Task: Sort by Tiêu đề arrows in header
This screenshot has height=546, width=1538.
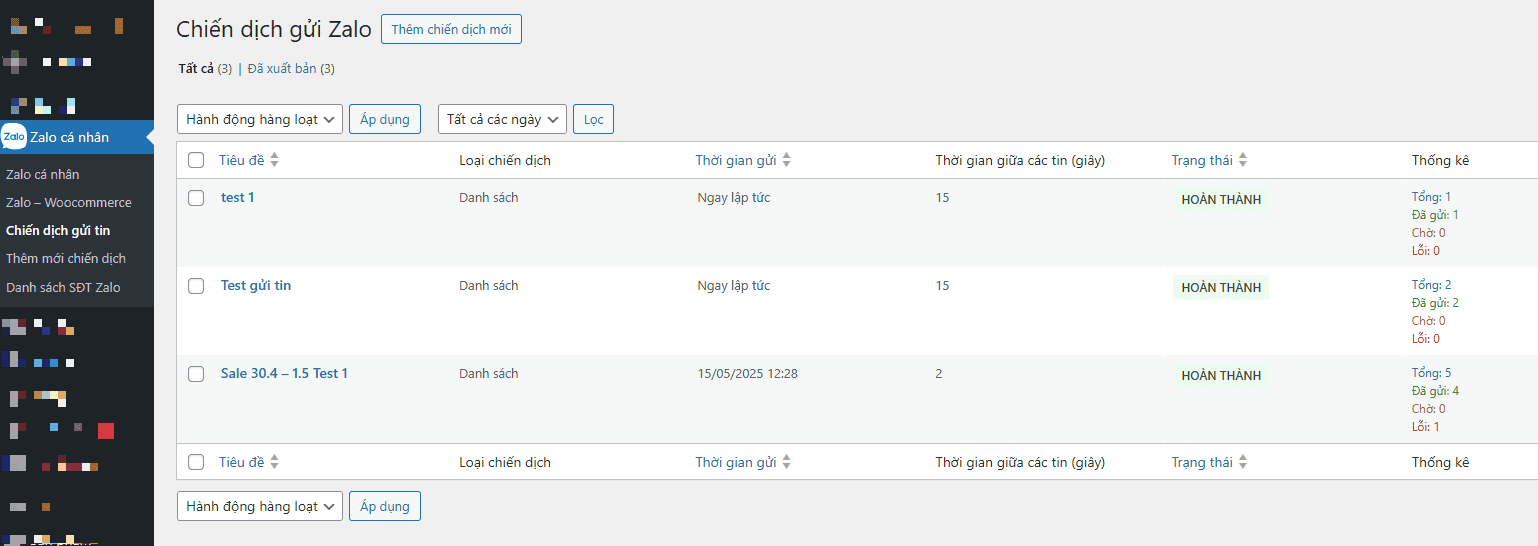Action: click(275, 160)
